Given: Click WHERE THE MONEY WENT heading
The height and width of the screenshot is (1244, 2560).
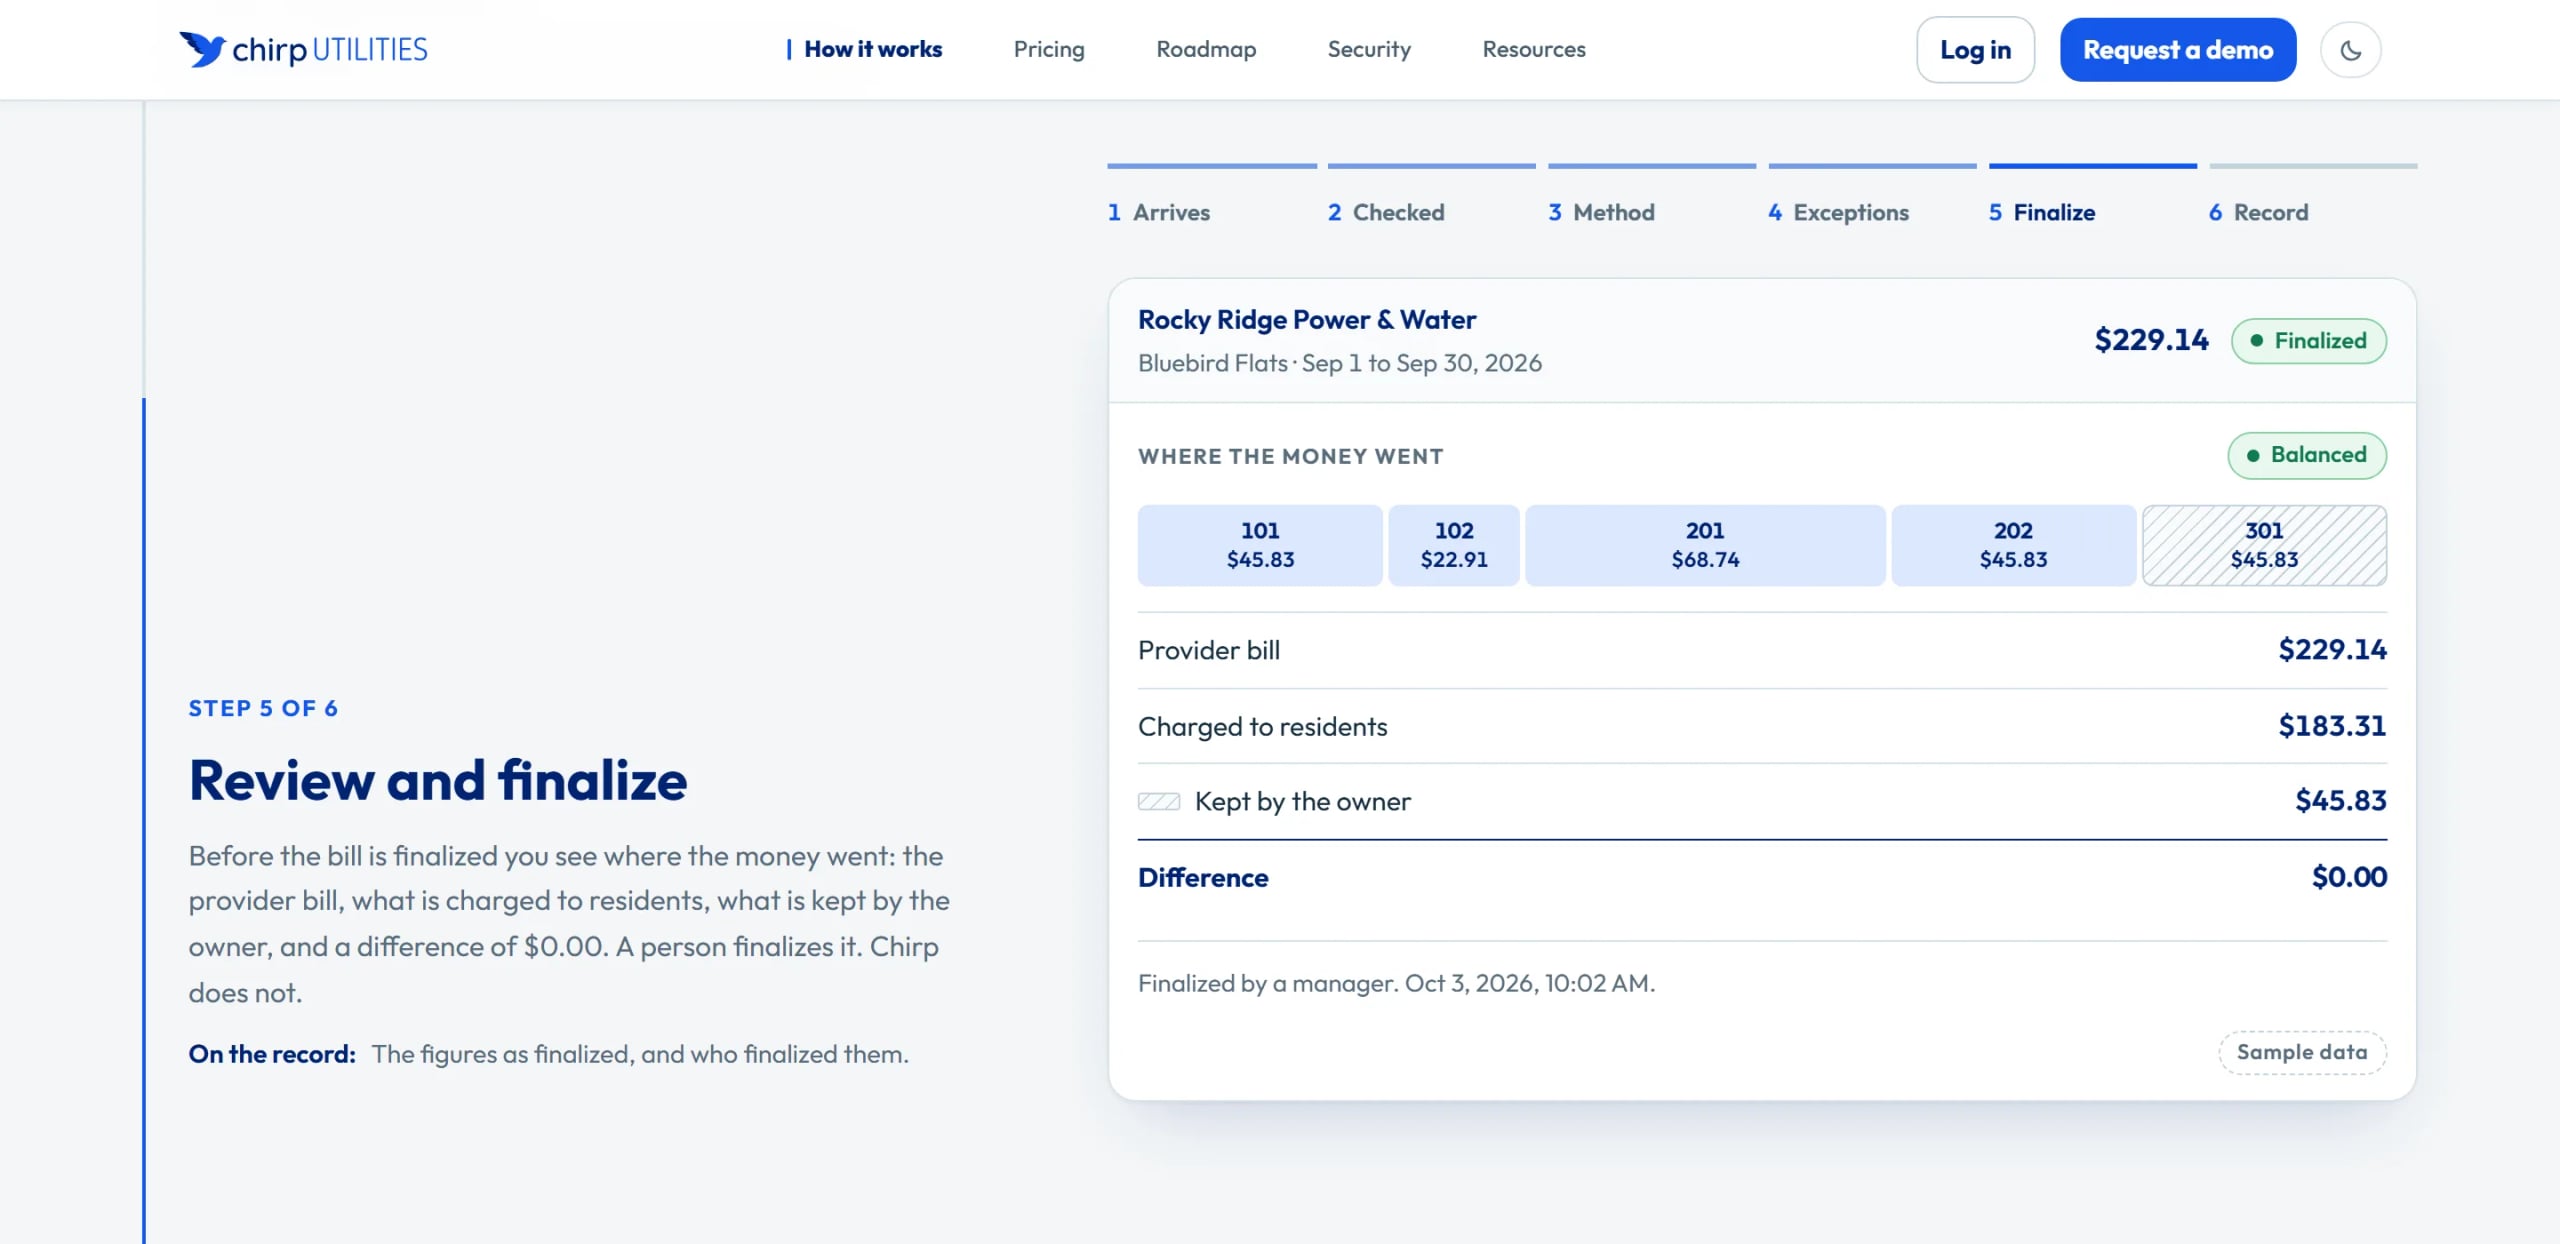Looking at the screenshot, I should coord(1290,456).
